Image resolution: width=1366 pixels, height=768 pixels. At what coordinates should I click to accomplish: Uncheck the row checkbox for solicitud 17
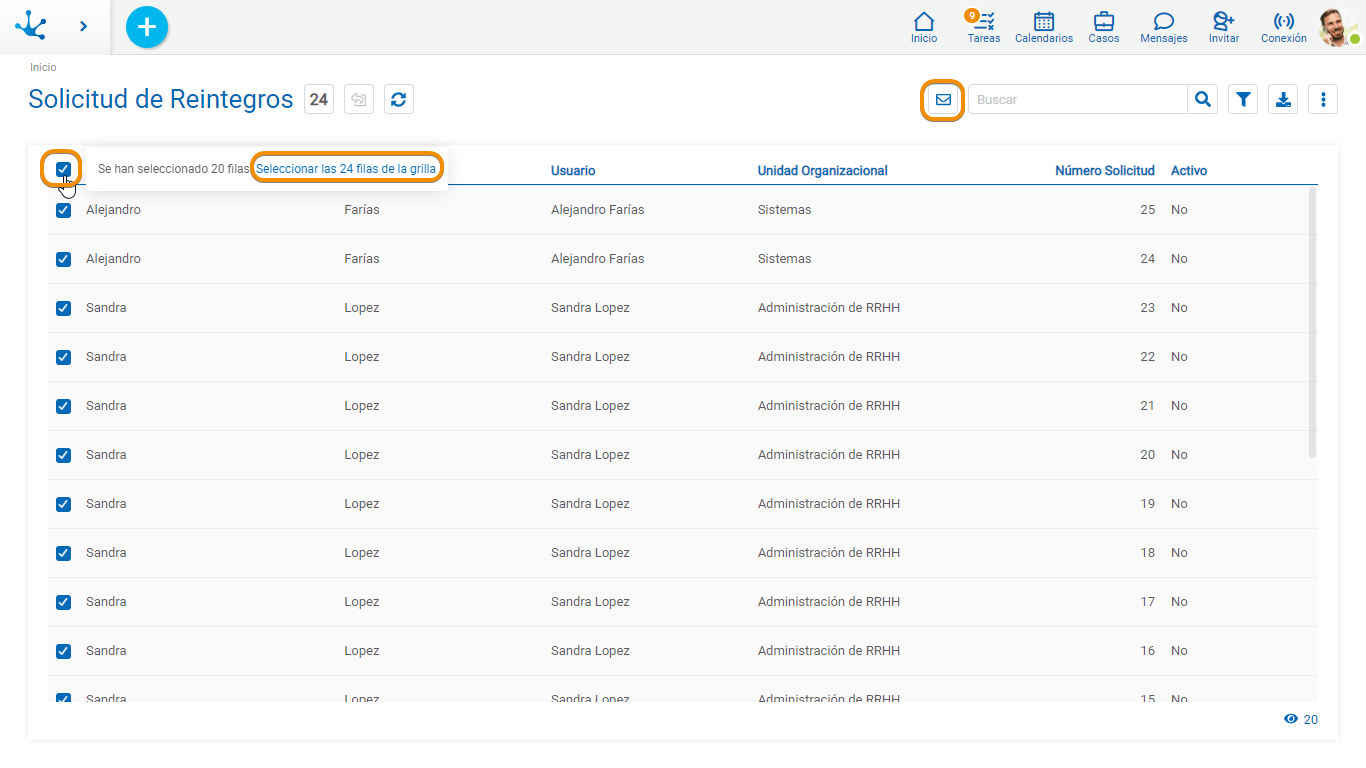(63, 602)
